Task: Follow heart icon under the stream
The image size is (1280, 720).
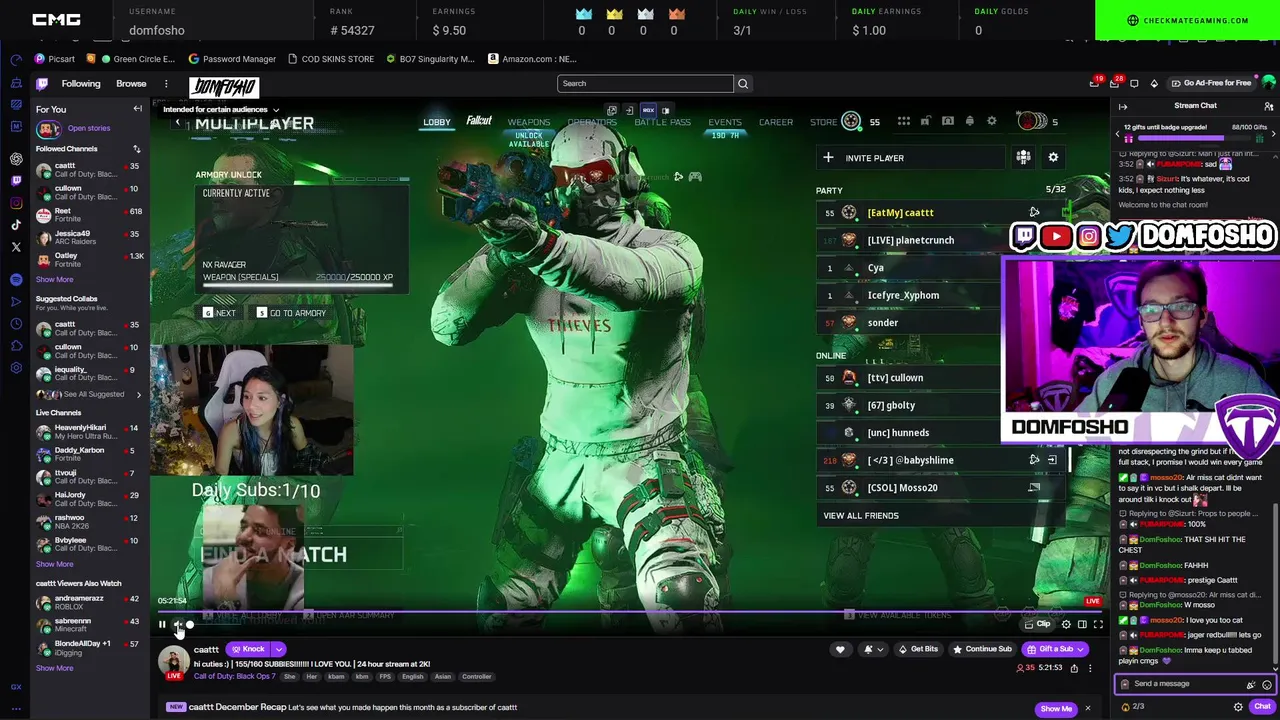Action: (840, 649)
